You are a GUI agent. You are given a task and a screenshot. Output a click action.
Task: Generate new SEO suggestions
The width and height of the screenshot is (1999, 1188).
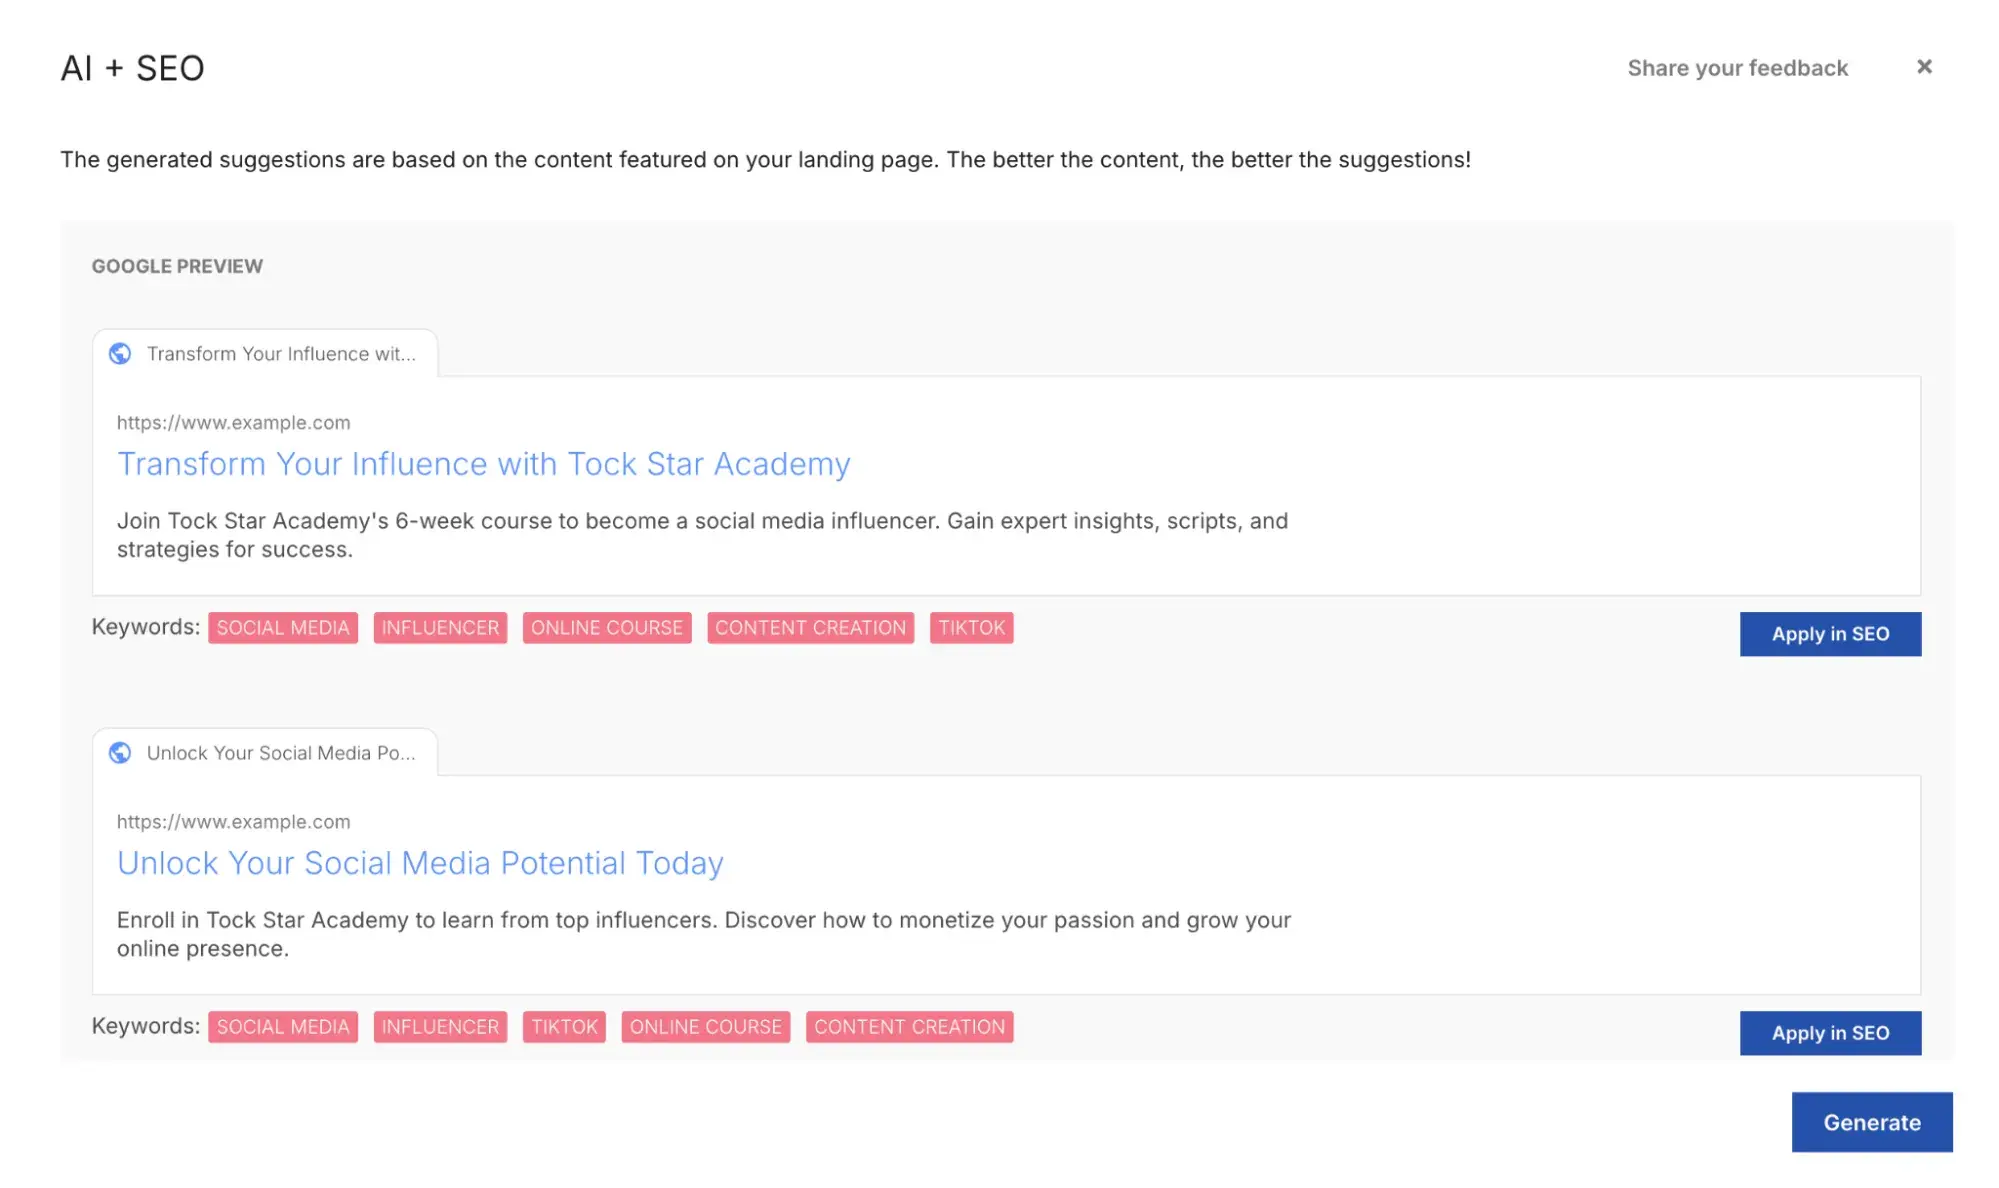pyautogui.click(x=1871, y=1121)
